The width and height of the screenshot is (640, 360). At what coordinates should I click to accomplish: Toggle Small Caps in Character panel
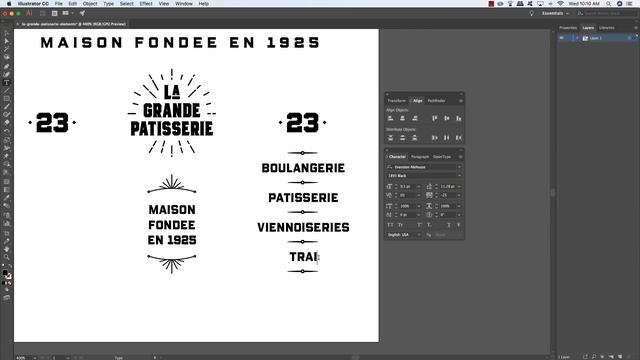[x=401, y=225]
